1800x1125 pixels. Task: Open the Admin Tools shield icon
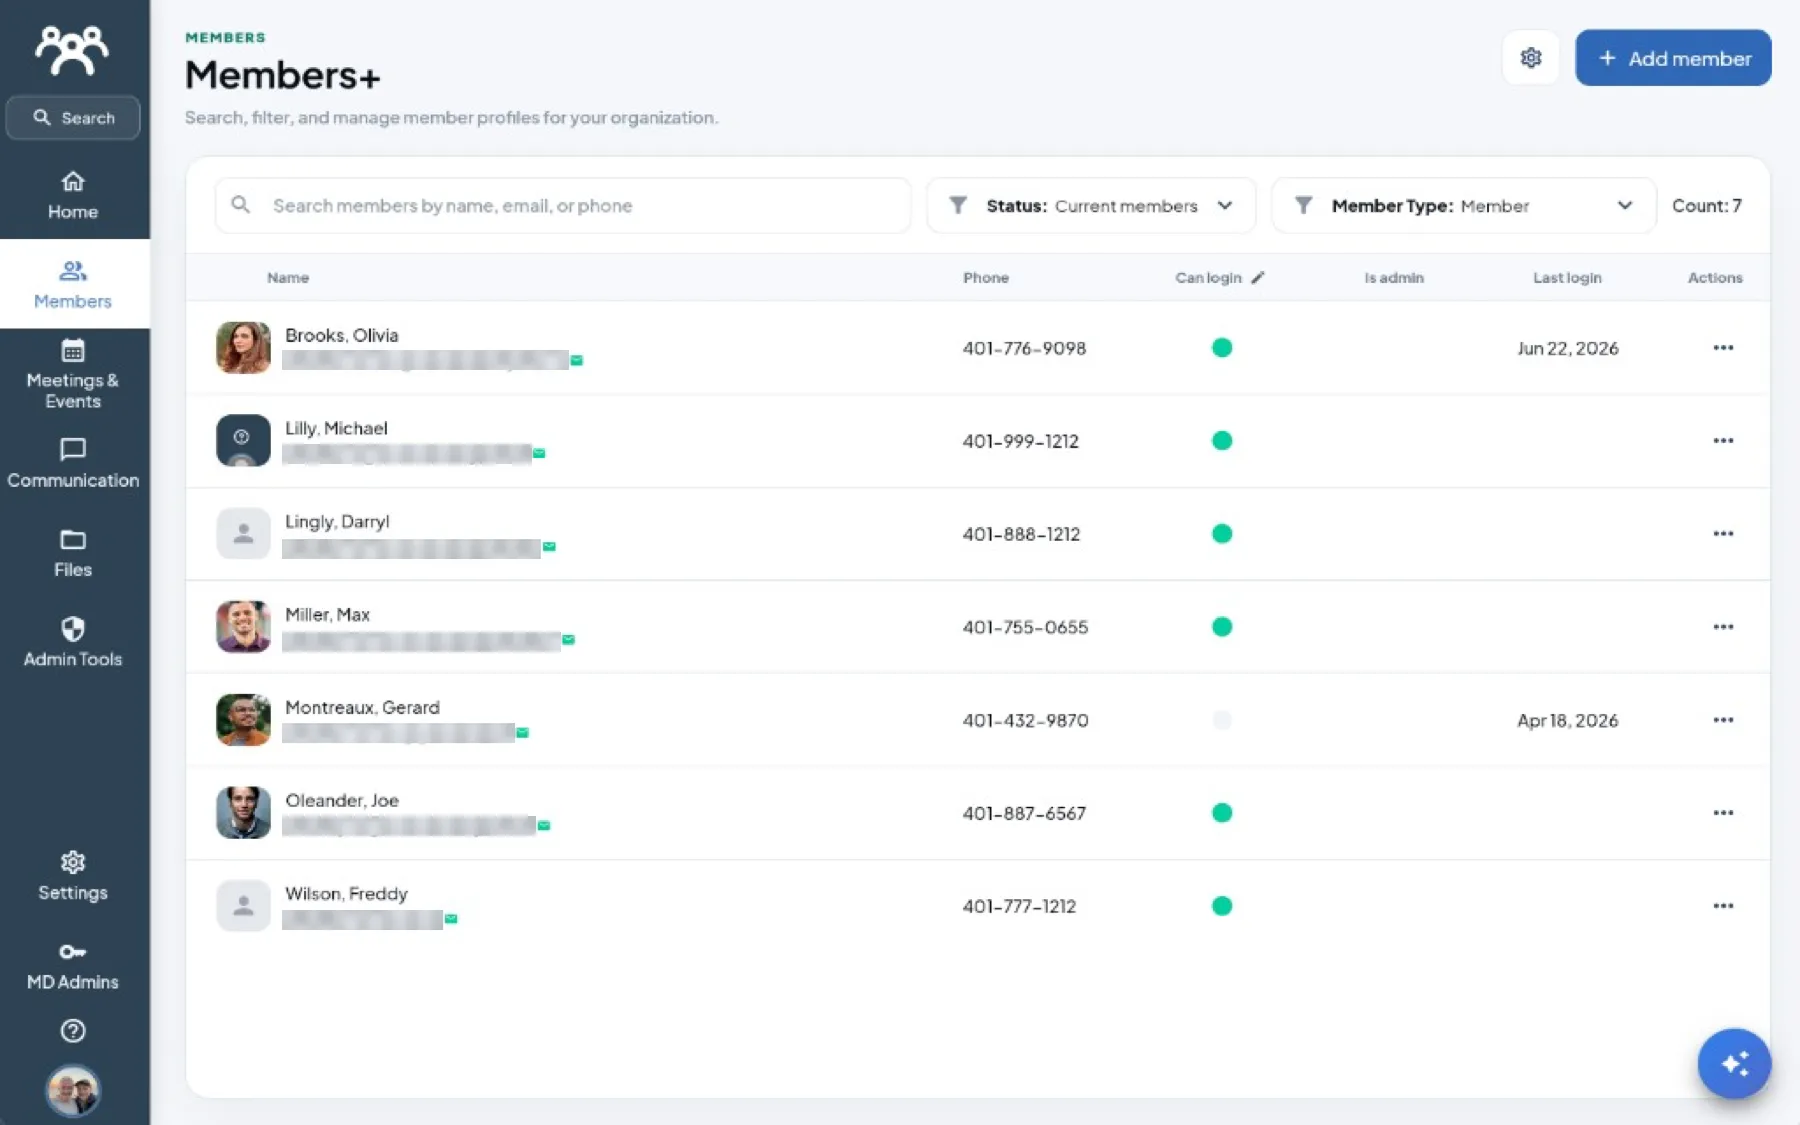73,628
